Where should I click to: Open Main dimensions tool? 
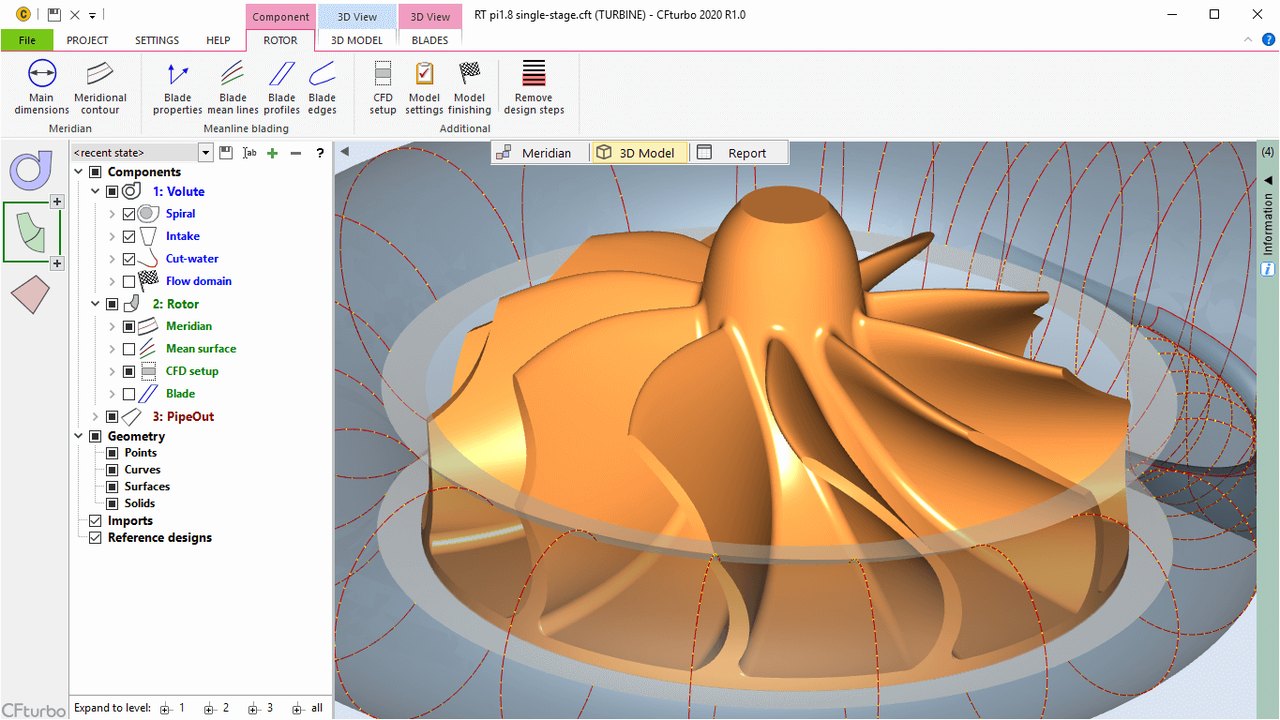pos(41,88)
